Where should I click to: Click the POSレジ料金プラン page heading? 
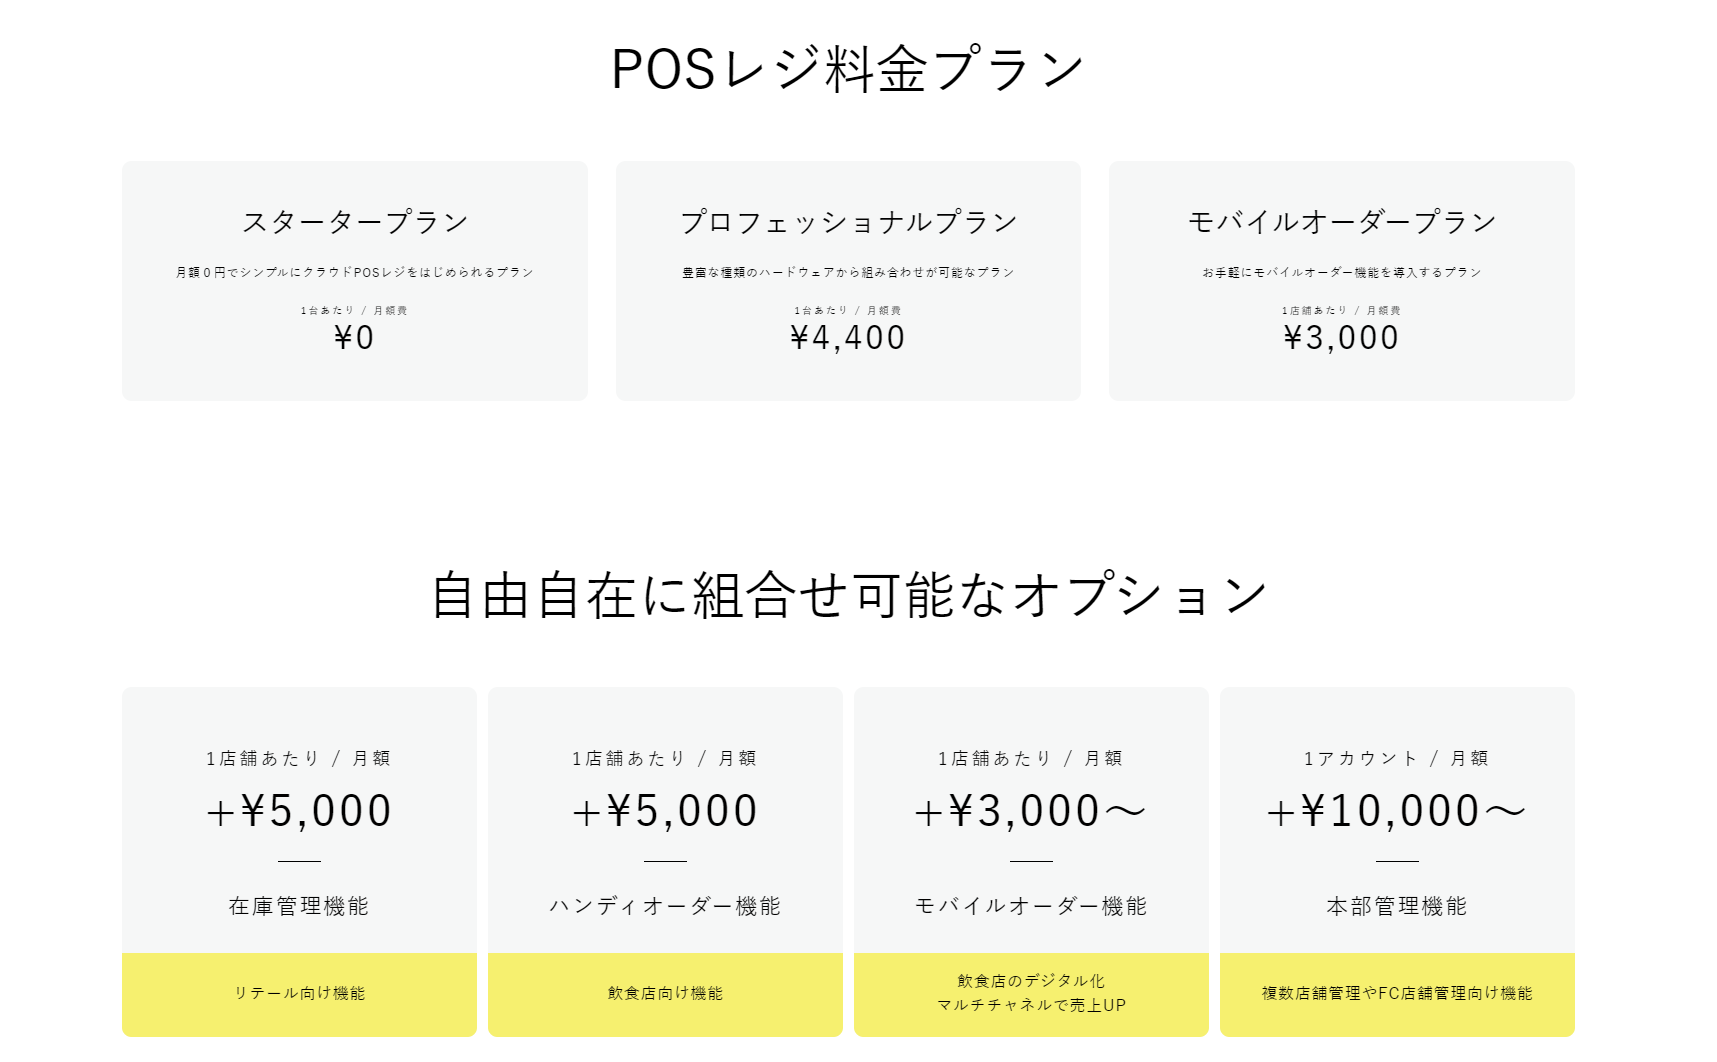(848, 70)
